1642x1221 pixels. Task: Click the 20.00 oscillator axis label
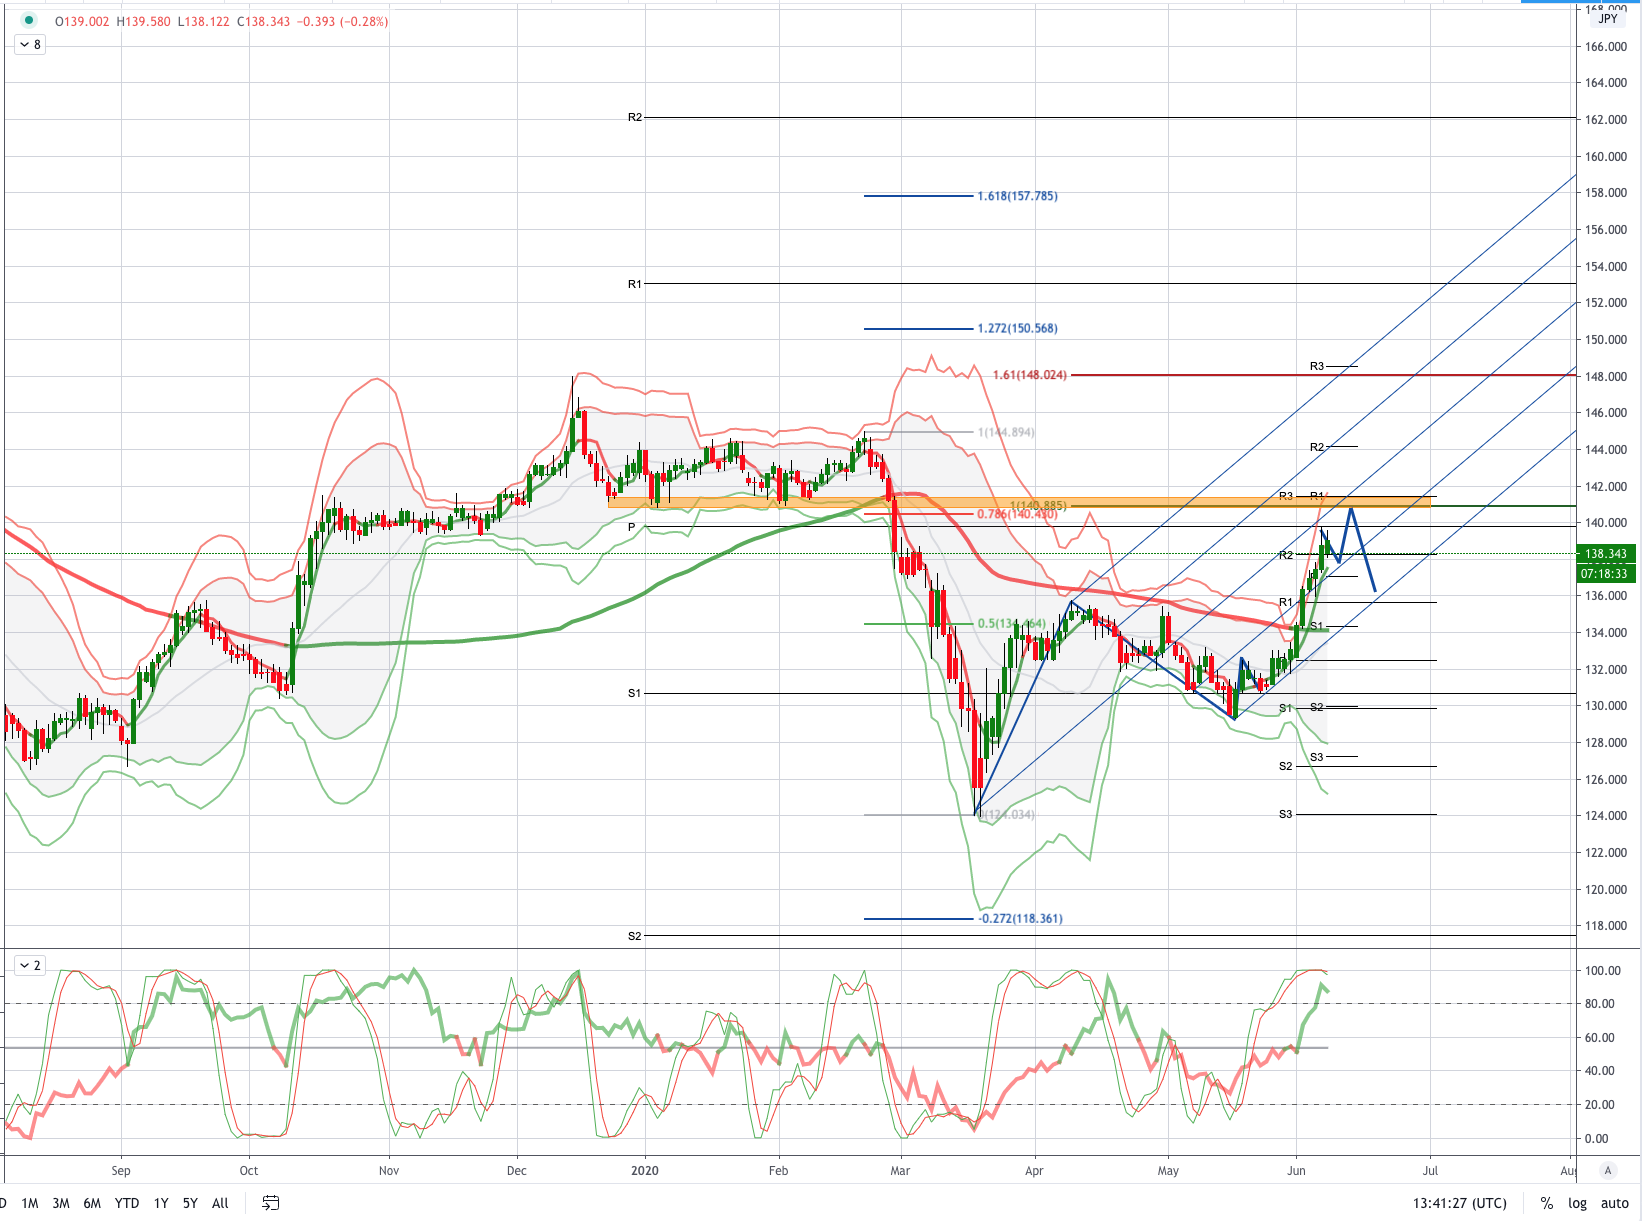(x=1600, y=1104)
